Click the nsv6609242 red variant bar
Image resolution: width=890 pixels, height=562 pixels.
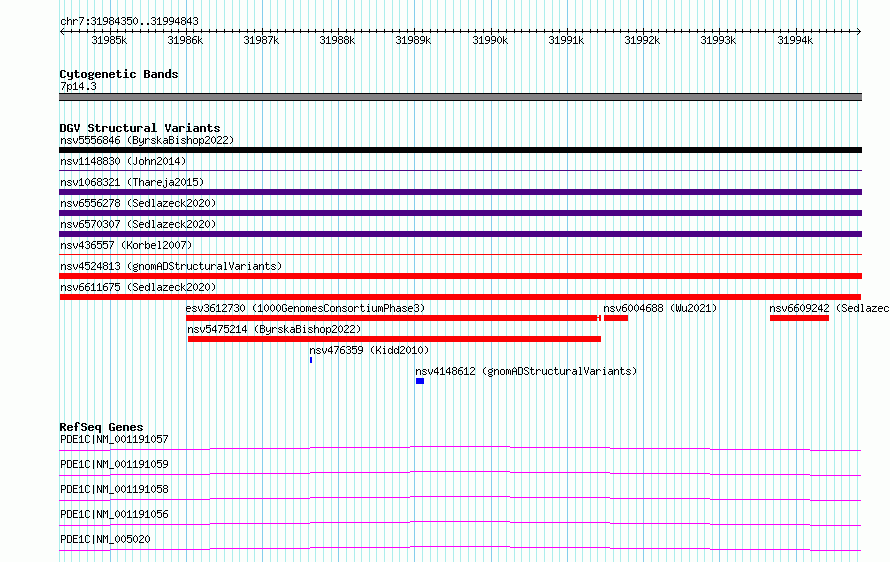(799, 318)
